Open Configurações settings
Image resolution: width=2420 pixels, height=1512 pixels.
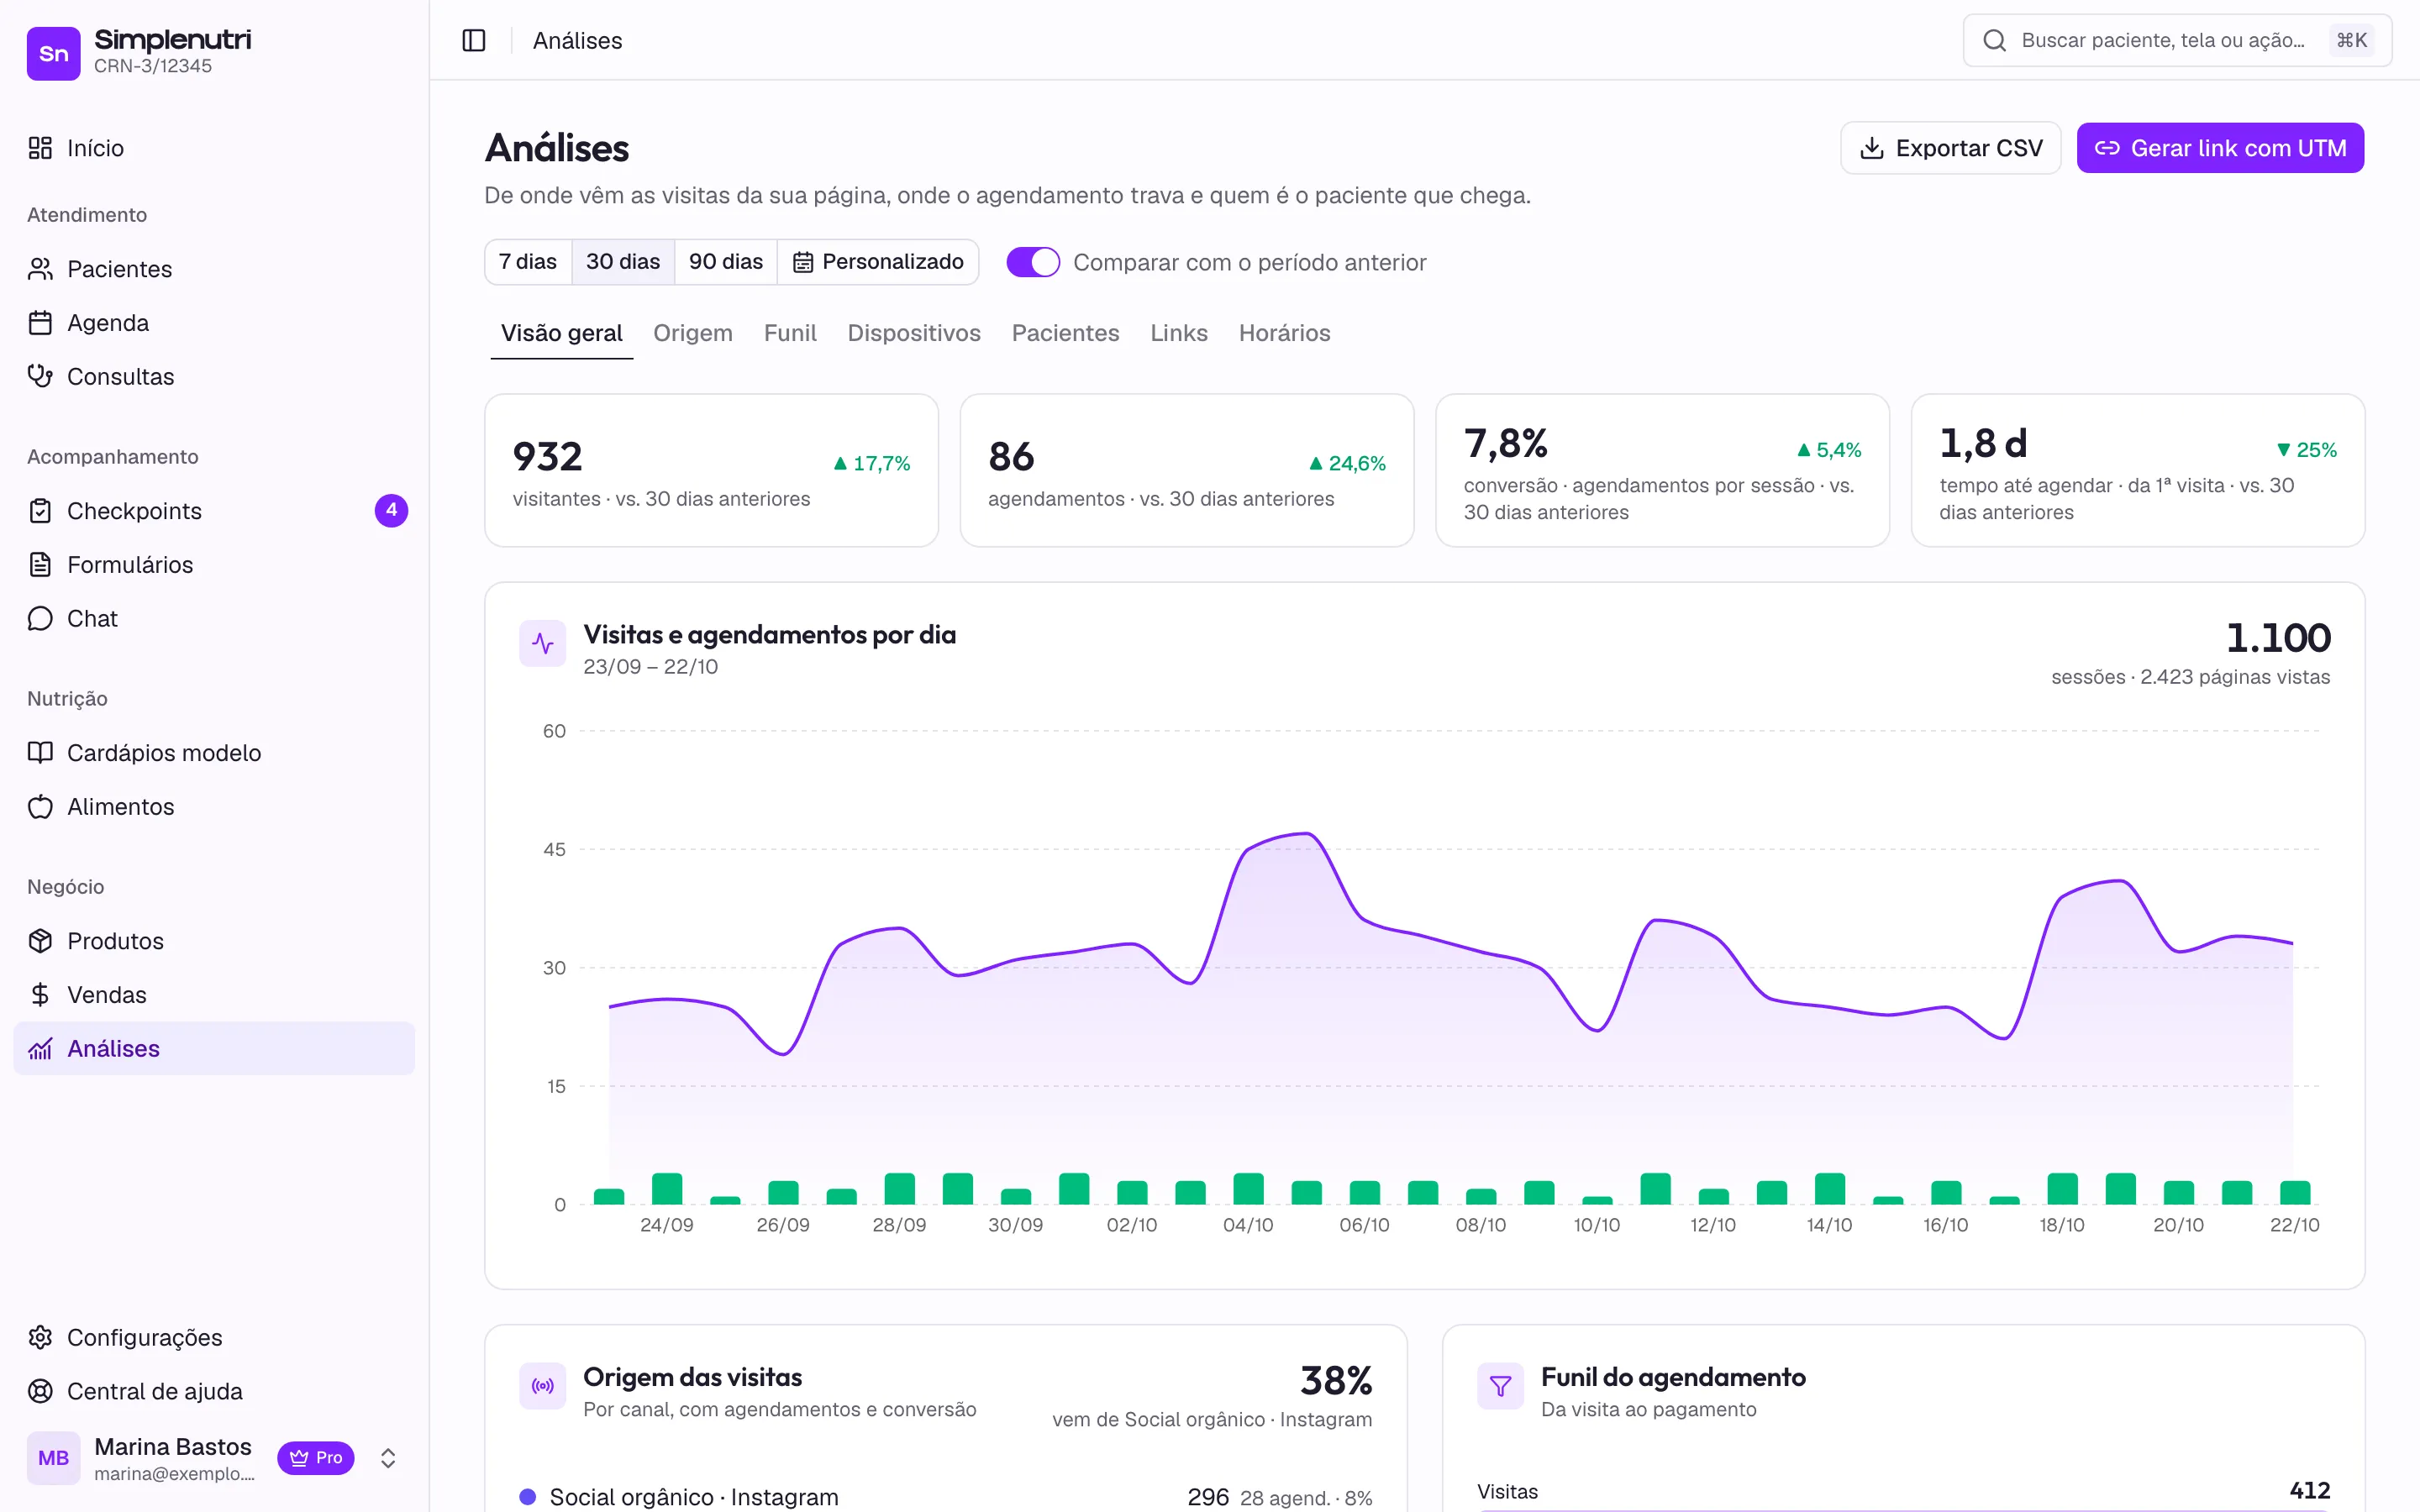(x=214, y=1338)
